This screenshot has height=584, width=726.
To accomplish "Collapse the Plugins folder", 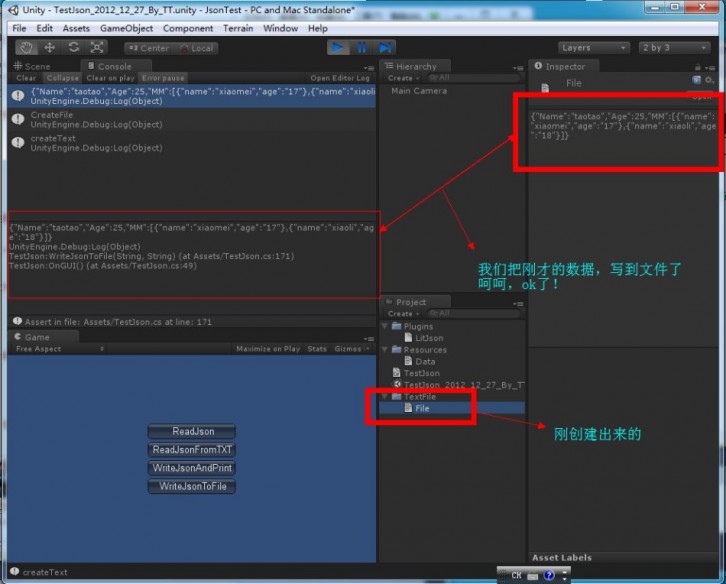I will pyautogui.click(x=385, y=326).
